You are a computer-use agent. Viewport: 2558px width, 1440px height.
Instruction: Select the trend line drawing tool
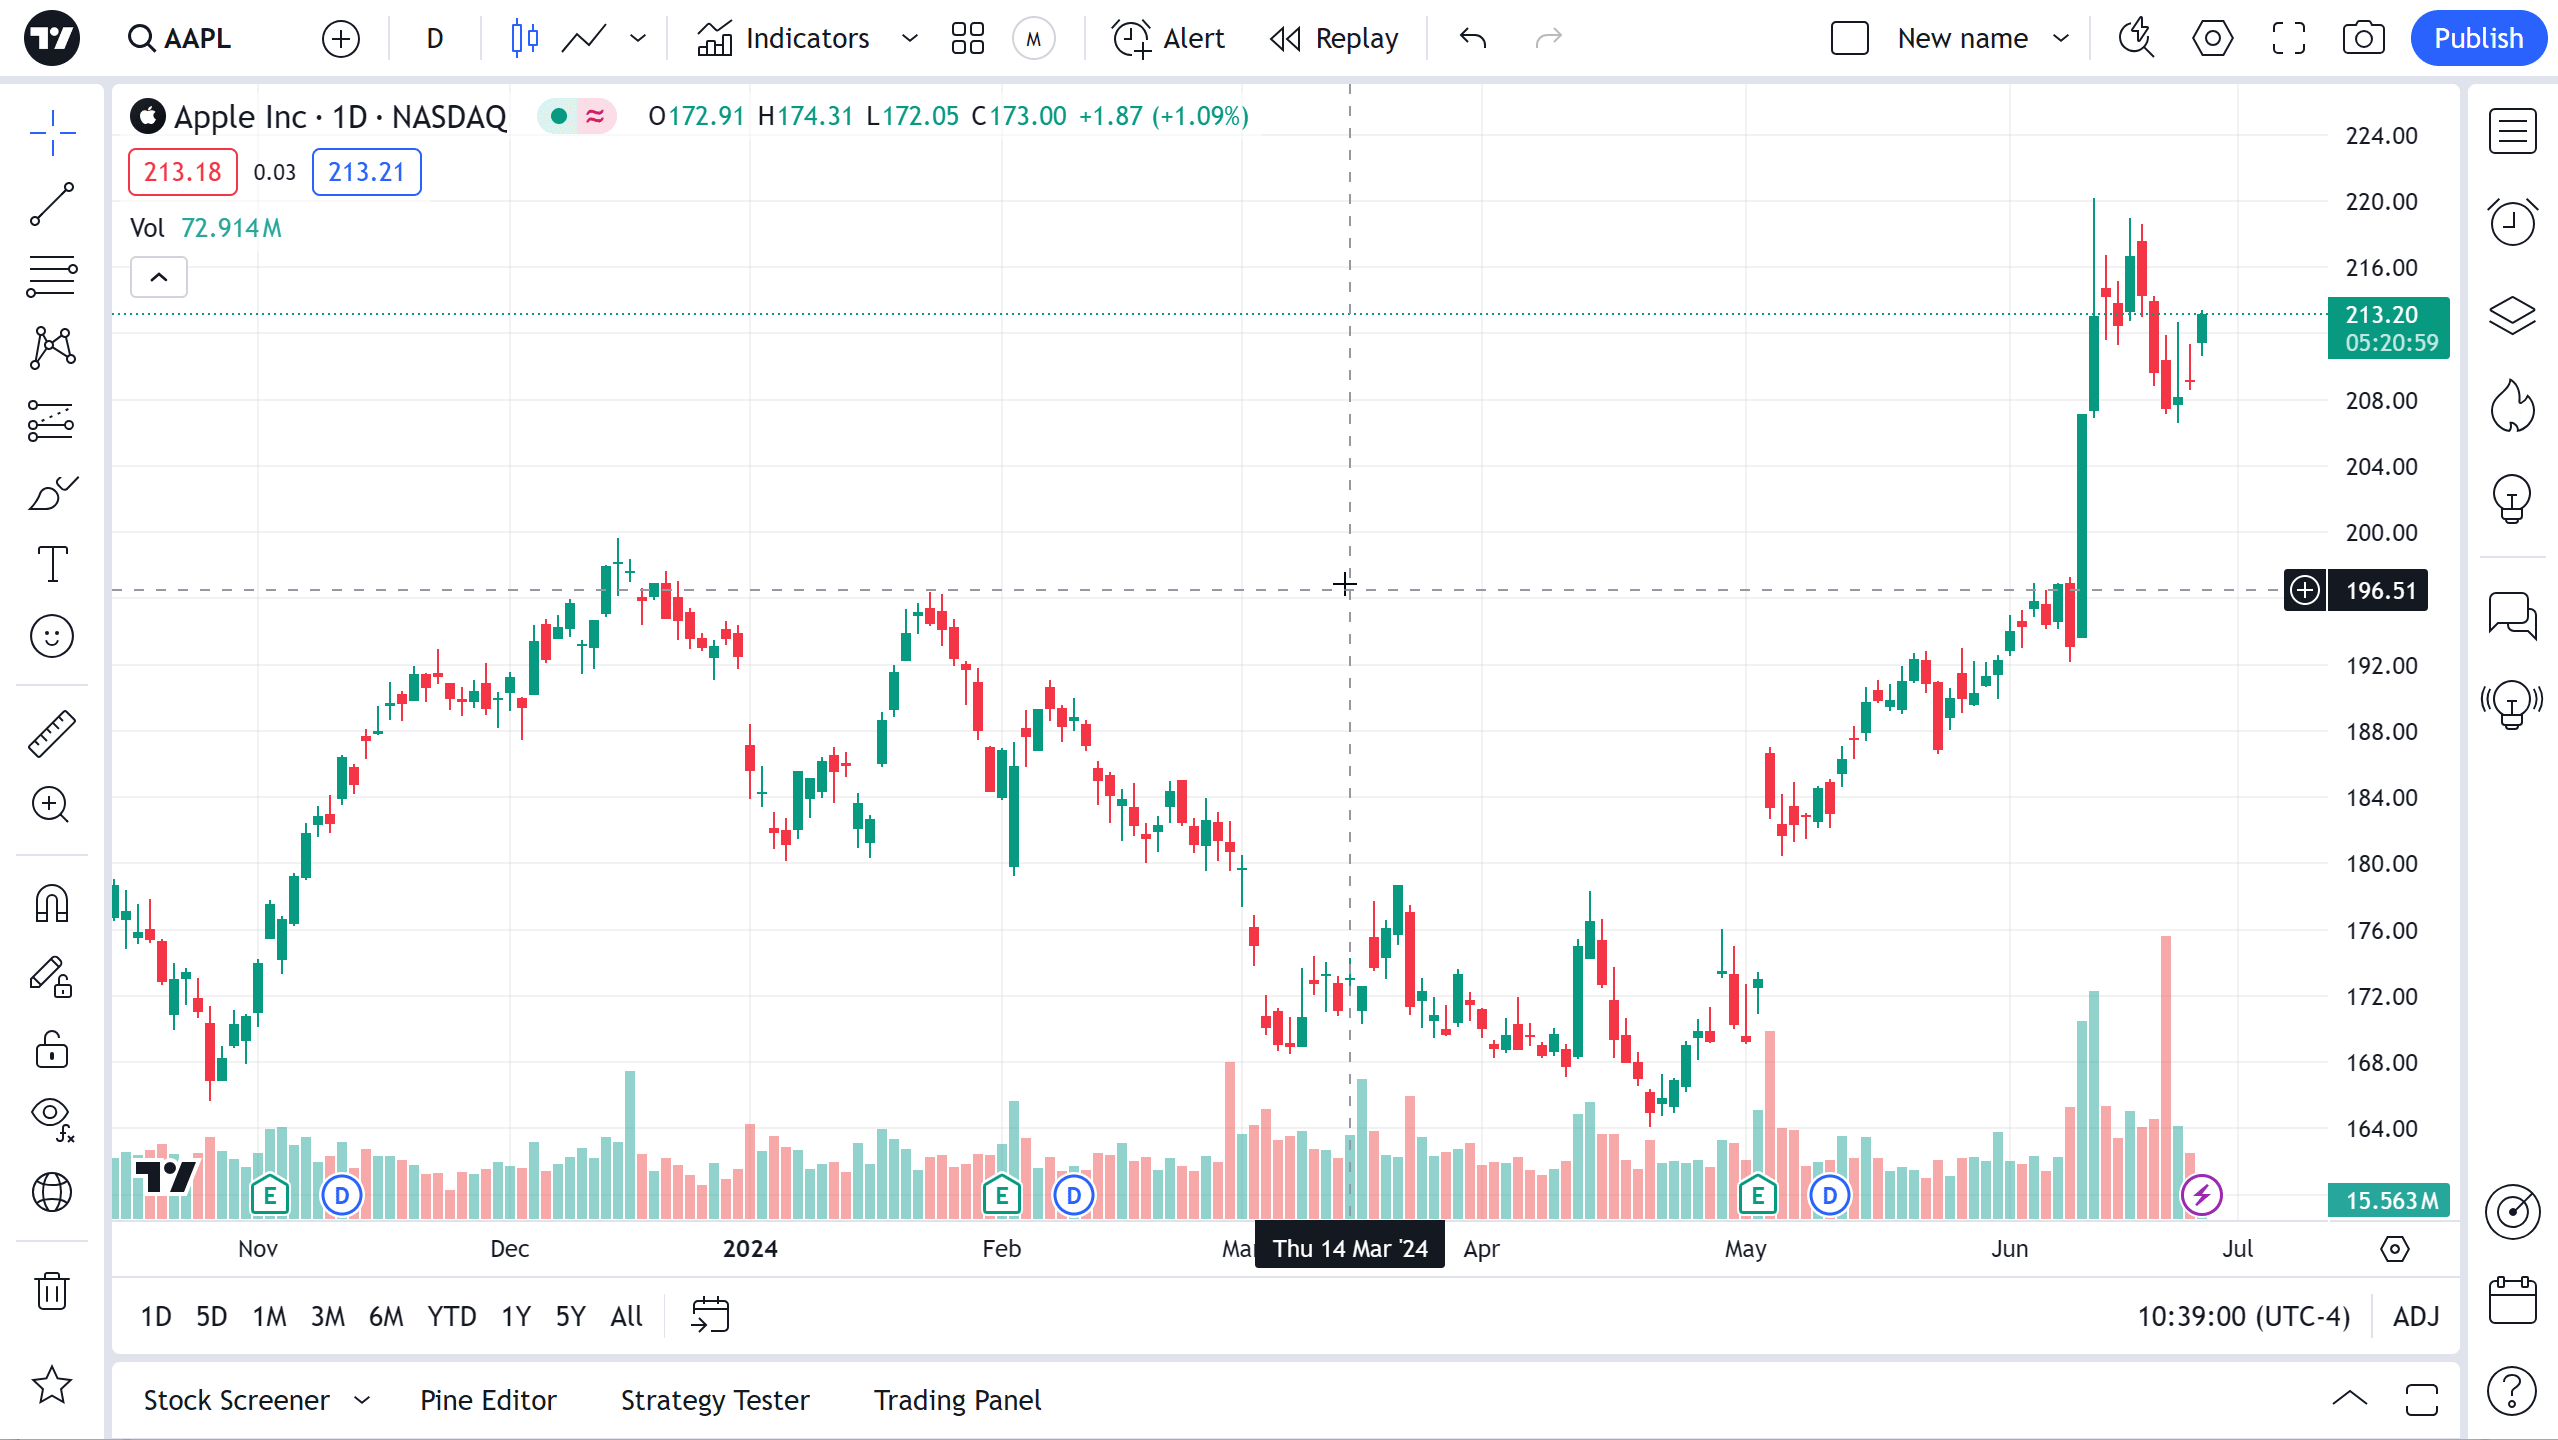point(52,204)
